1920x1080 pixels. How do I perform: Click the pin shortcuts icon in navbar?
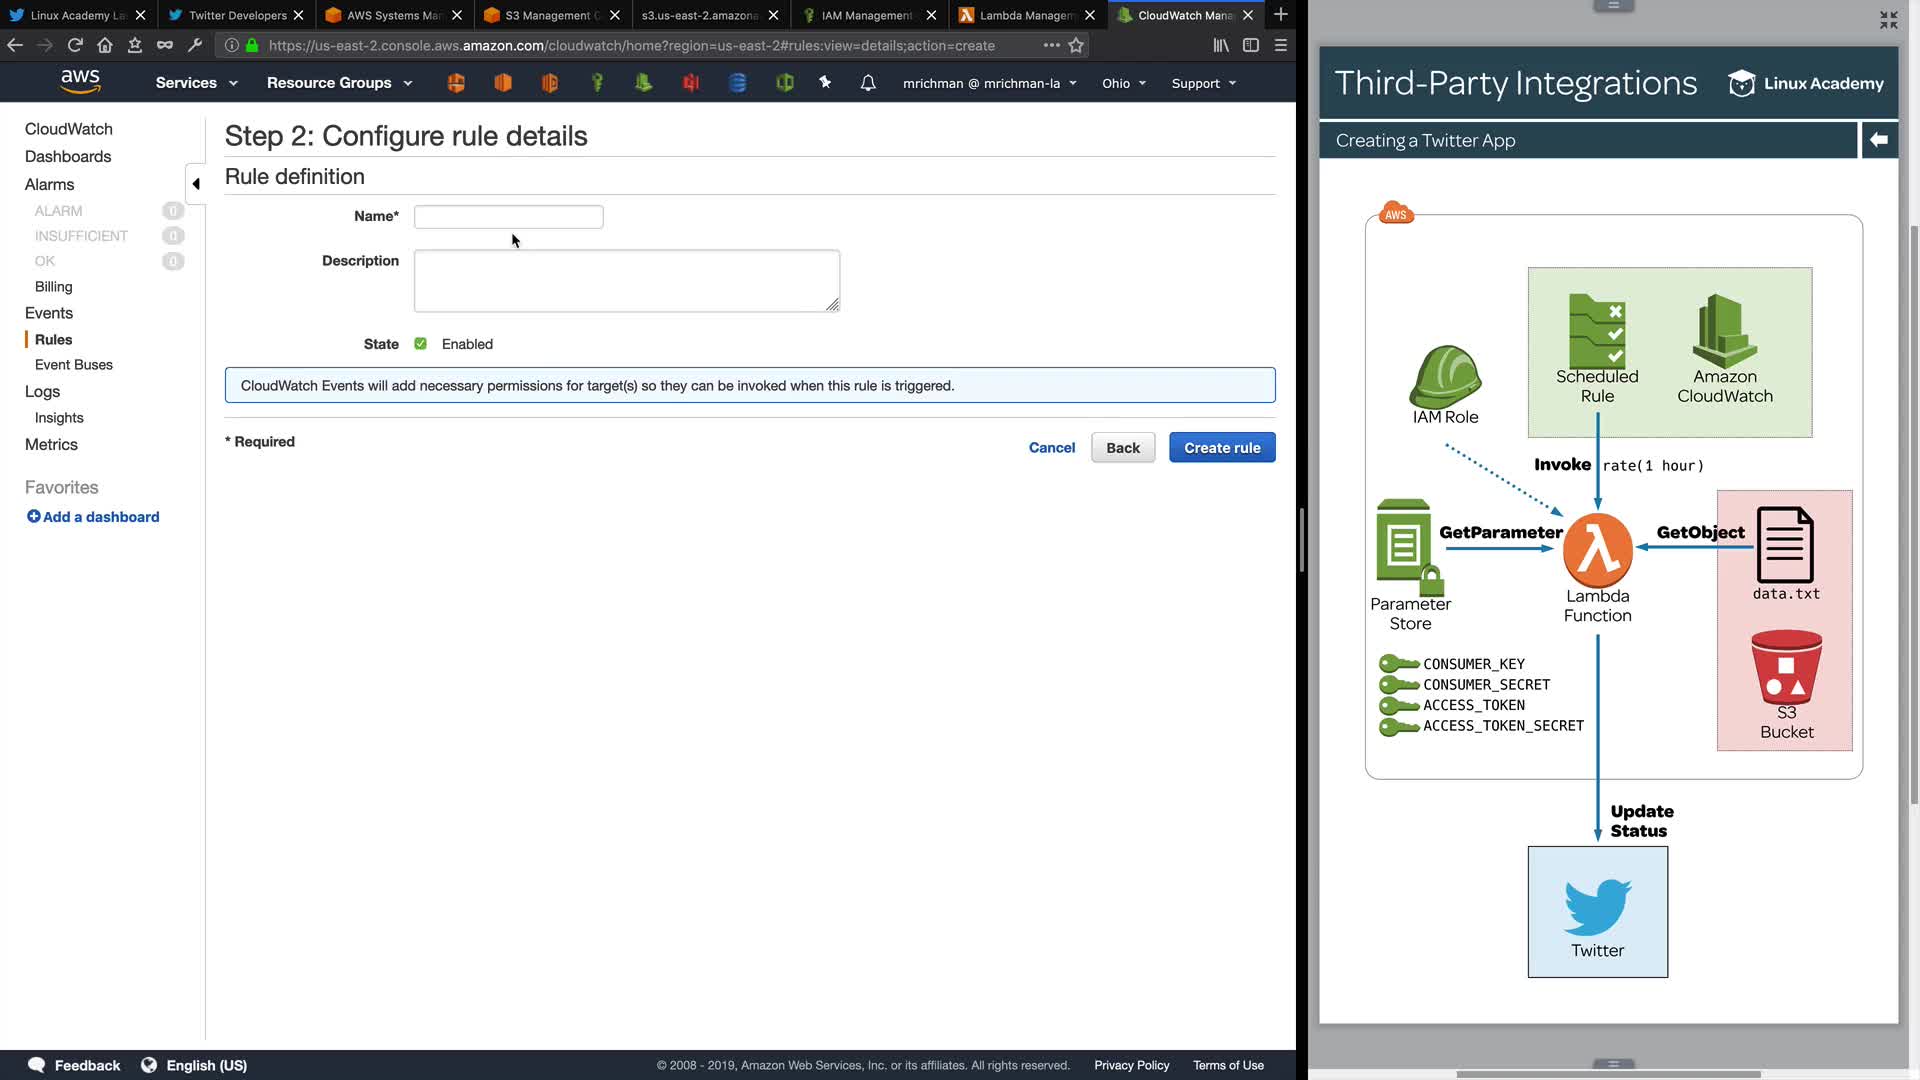[x=825, y=83]
